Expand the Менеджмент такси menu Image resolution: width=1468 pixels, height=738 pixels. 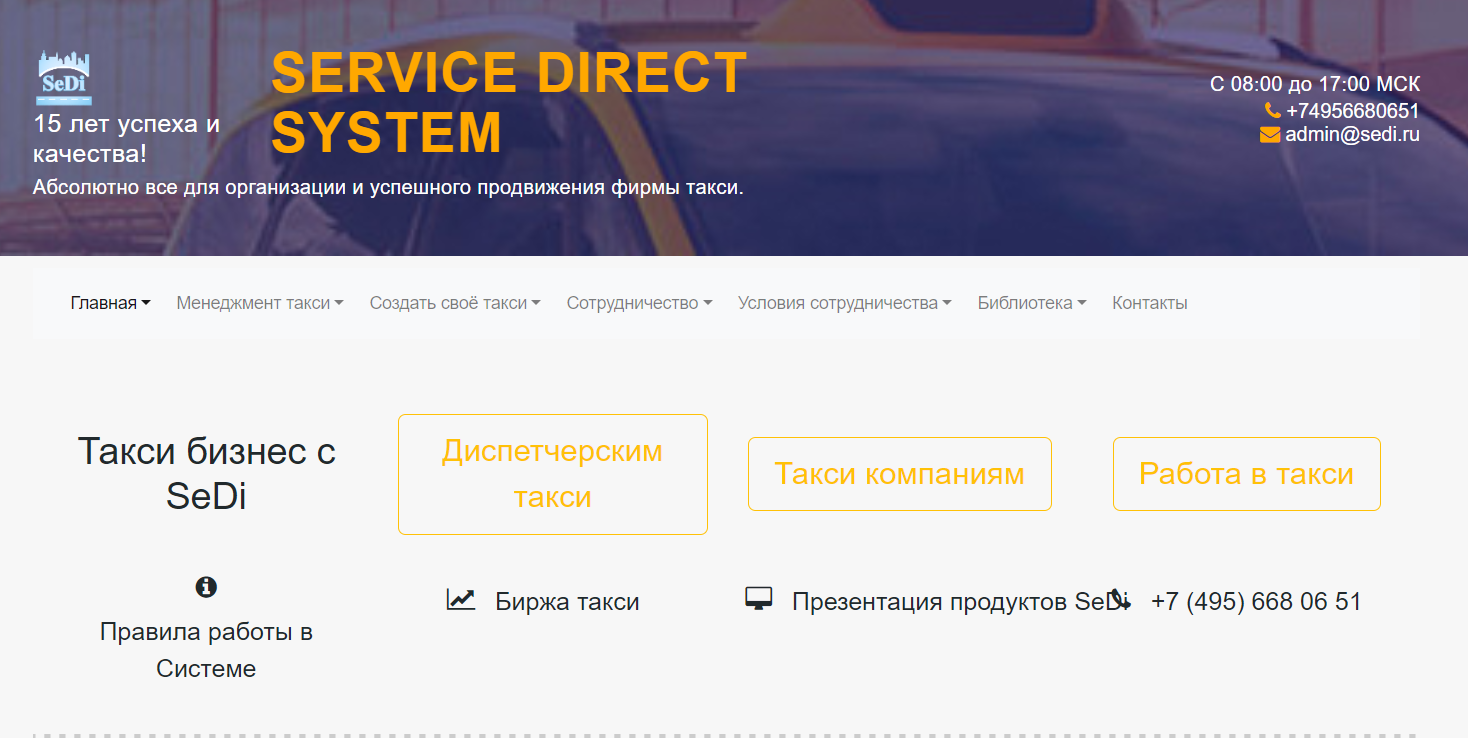260,303
